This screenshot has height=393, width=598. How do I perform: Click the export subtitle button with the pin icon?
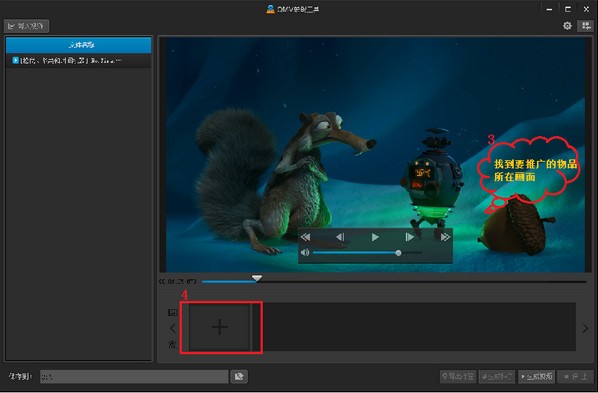(x=458, y=377)
